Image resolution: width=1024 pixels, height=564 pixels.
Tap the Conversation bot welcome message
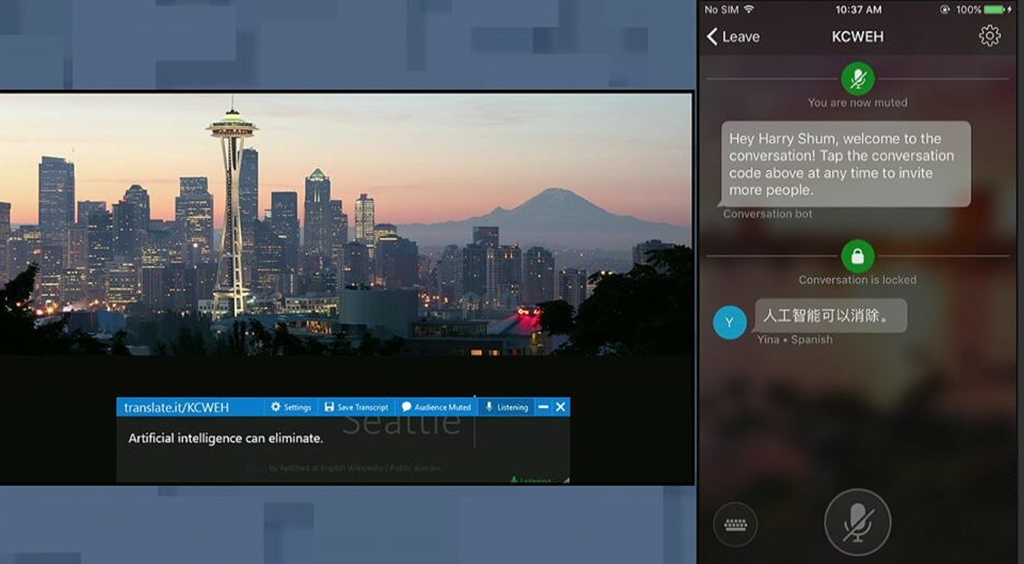(846, 164)
